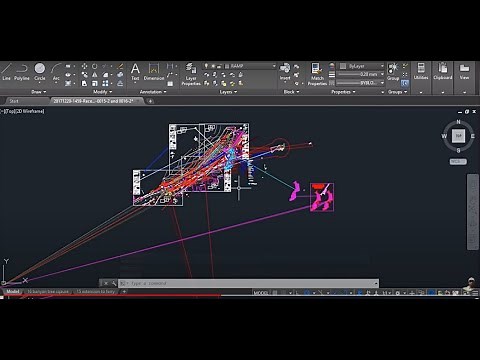Select the Polyline tool

click(x=22, y=72)
